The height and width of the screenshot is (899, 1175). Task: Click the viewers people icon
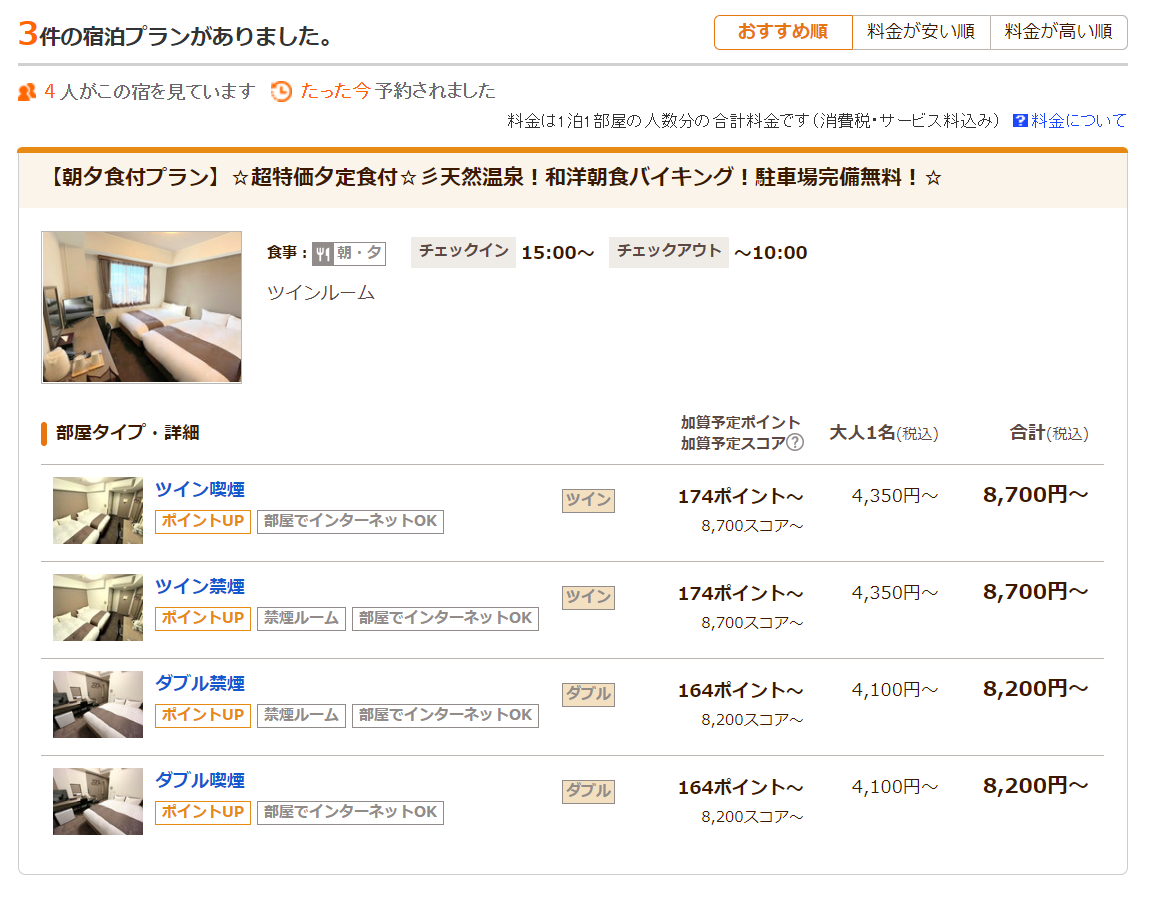(x=27, y=92)
